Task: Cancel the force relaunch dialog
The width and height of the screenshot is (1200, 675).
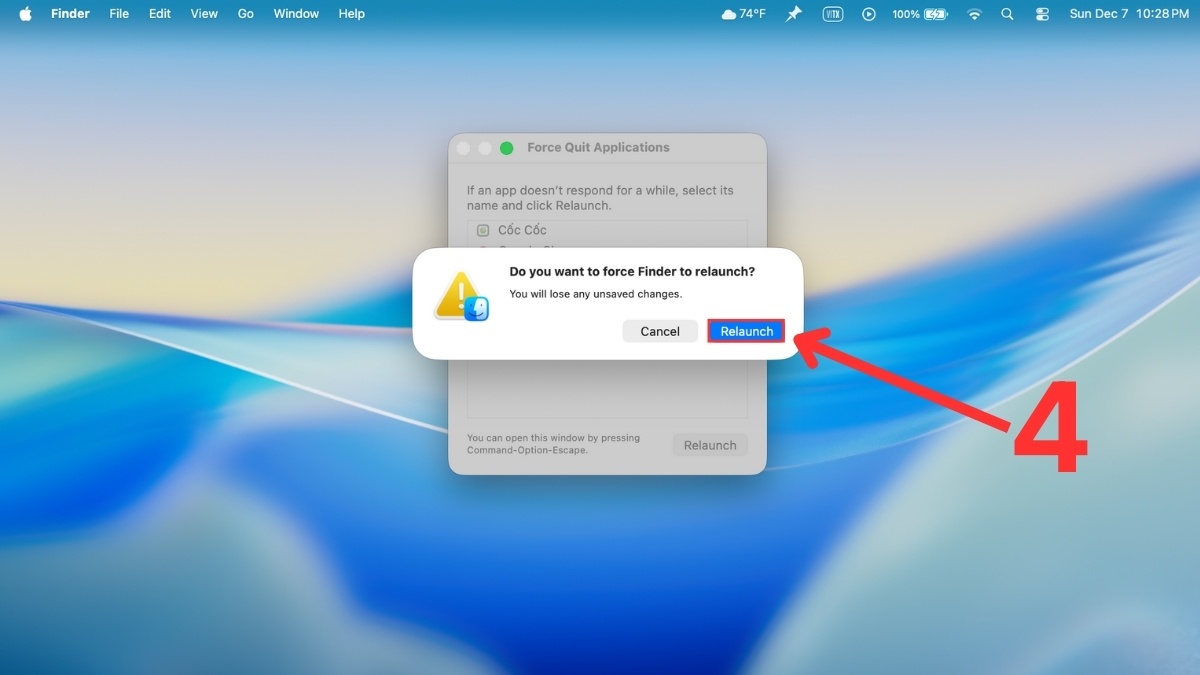Action: 660,331
